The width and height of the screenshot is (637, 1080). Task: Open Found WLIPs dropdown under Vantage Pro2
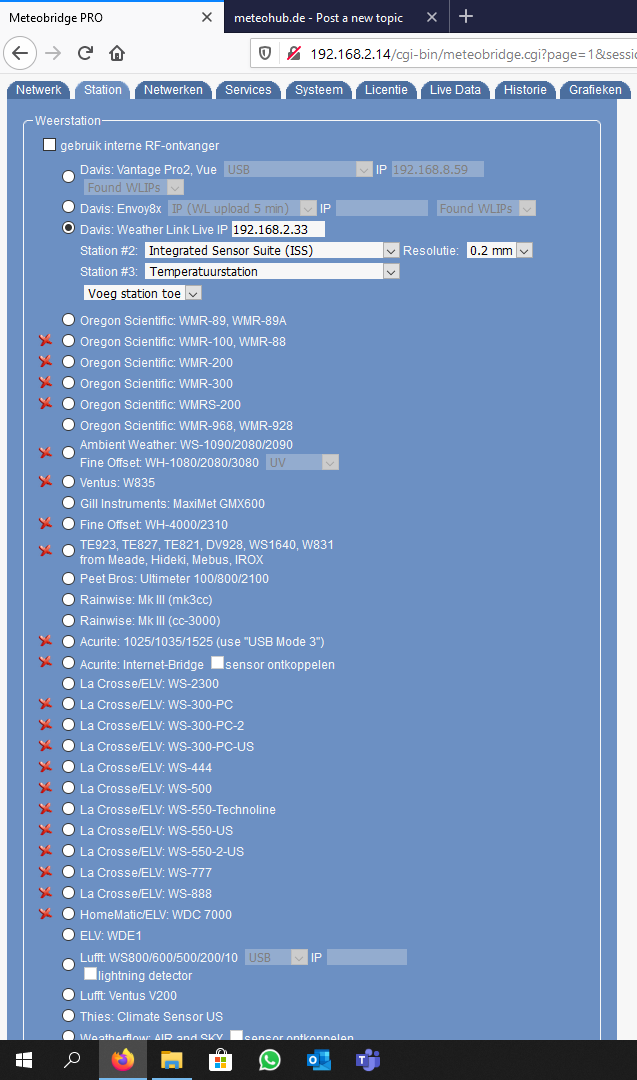[134, 187]
